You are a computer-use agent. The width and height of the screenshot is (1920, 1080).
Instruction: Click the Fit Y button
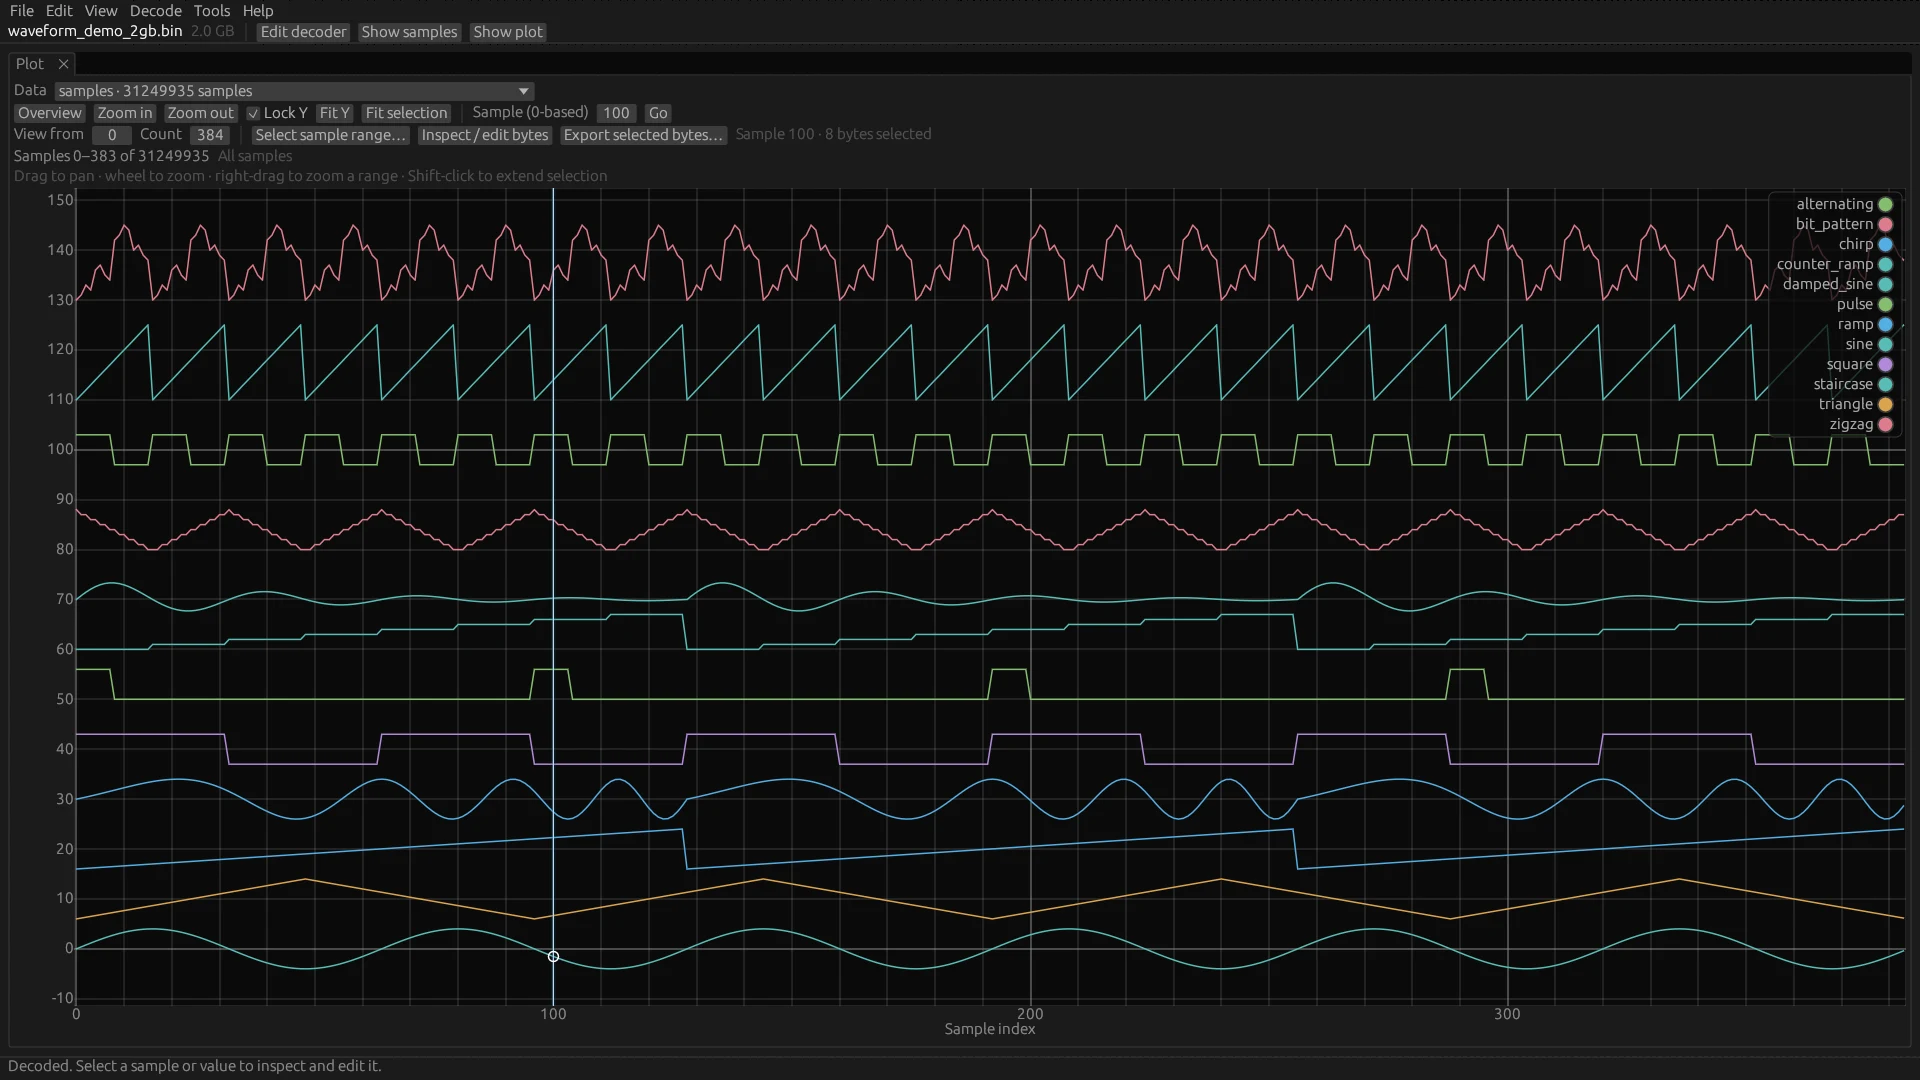click(x=334, y=113)
